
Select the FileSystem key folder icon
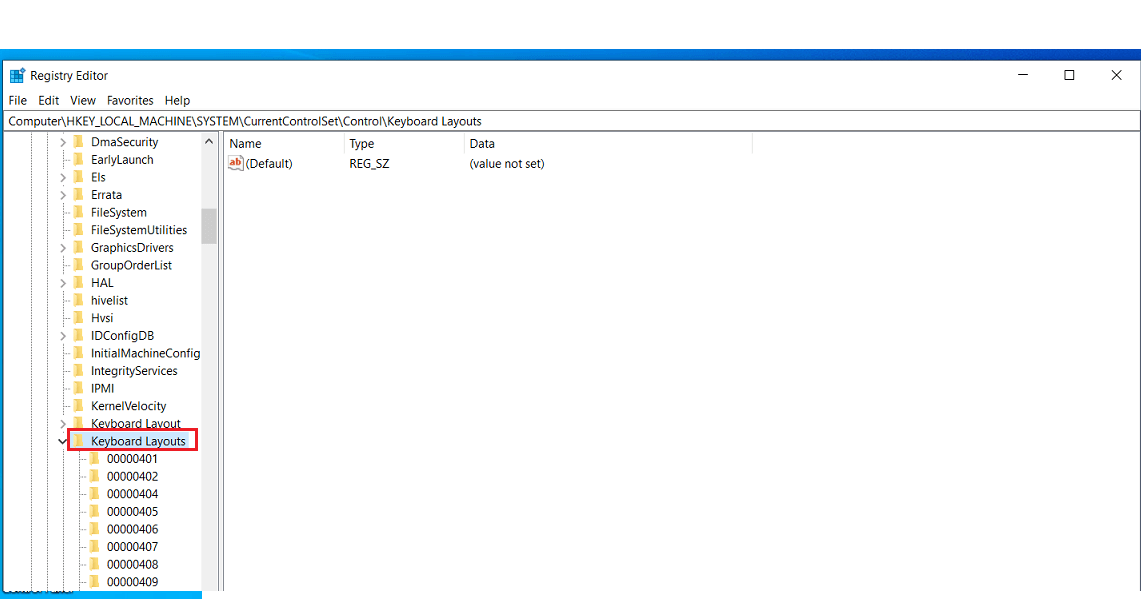79,213
